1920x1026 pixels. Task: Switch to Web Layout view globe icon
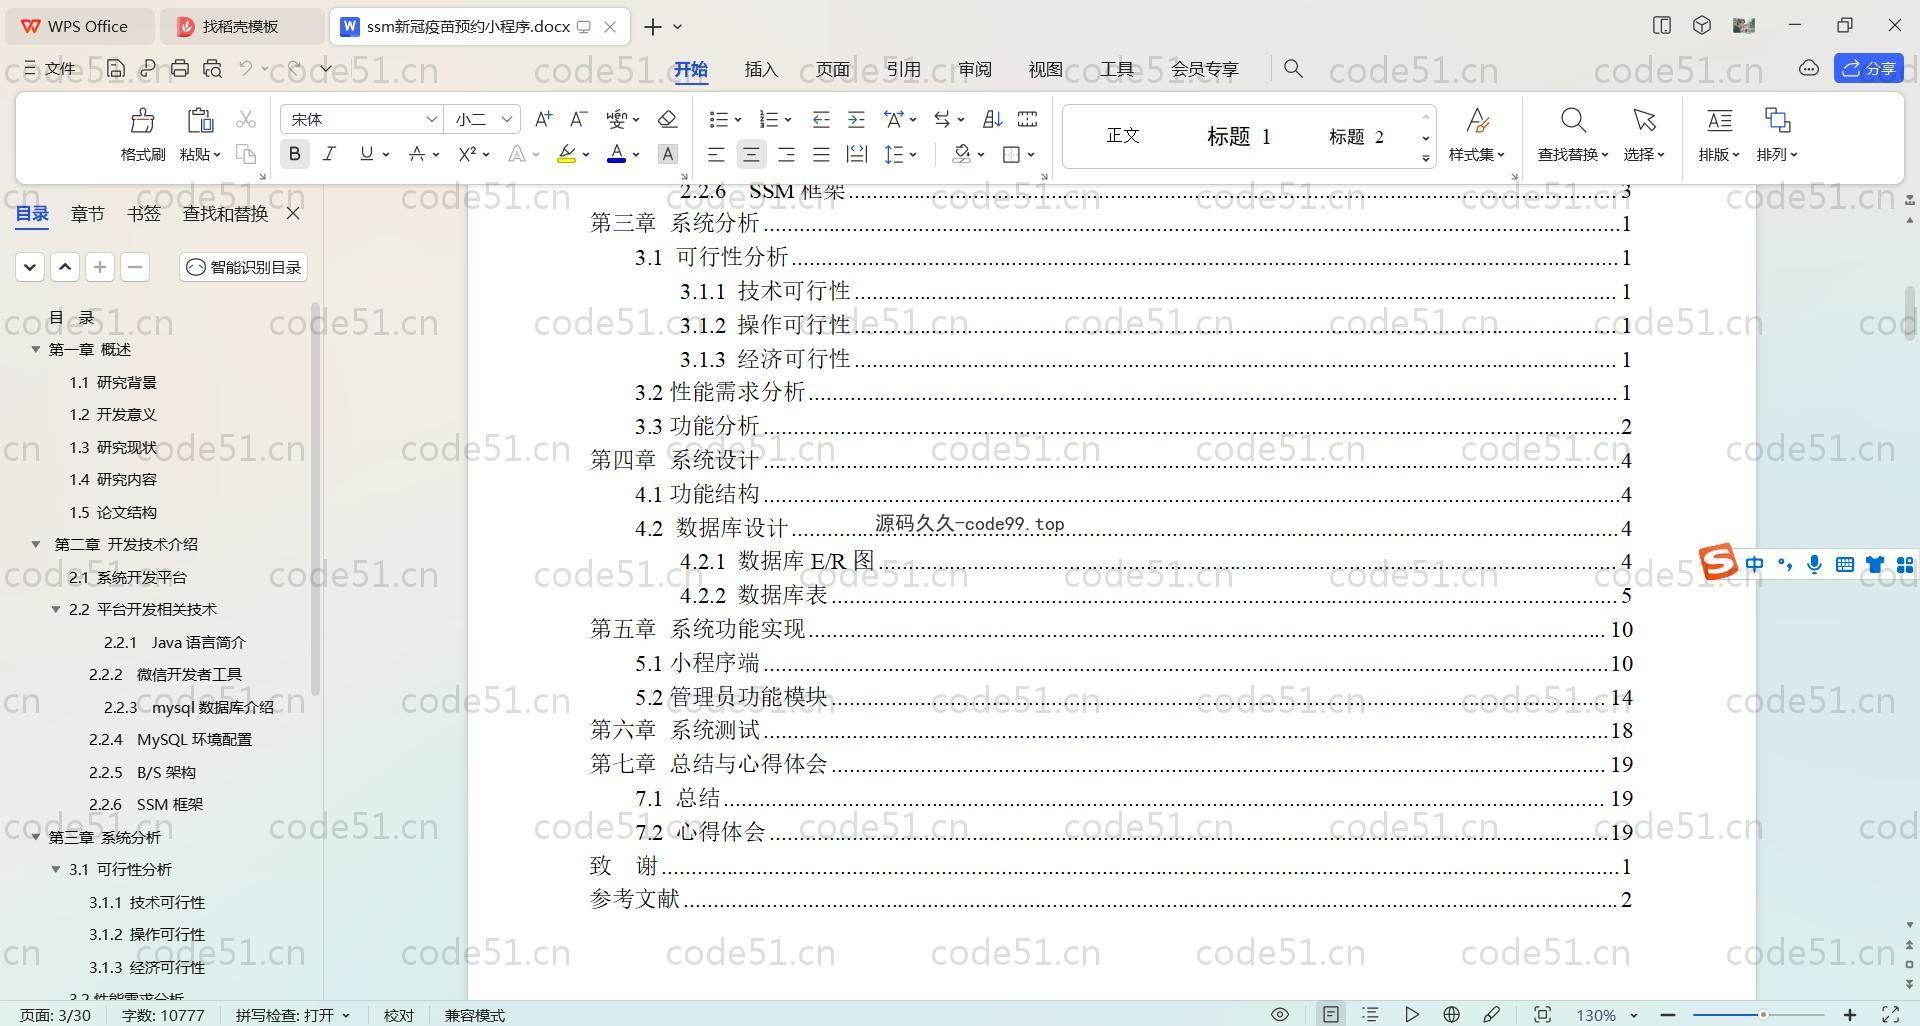click(1451, 1014)
